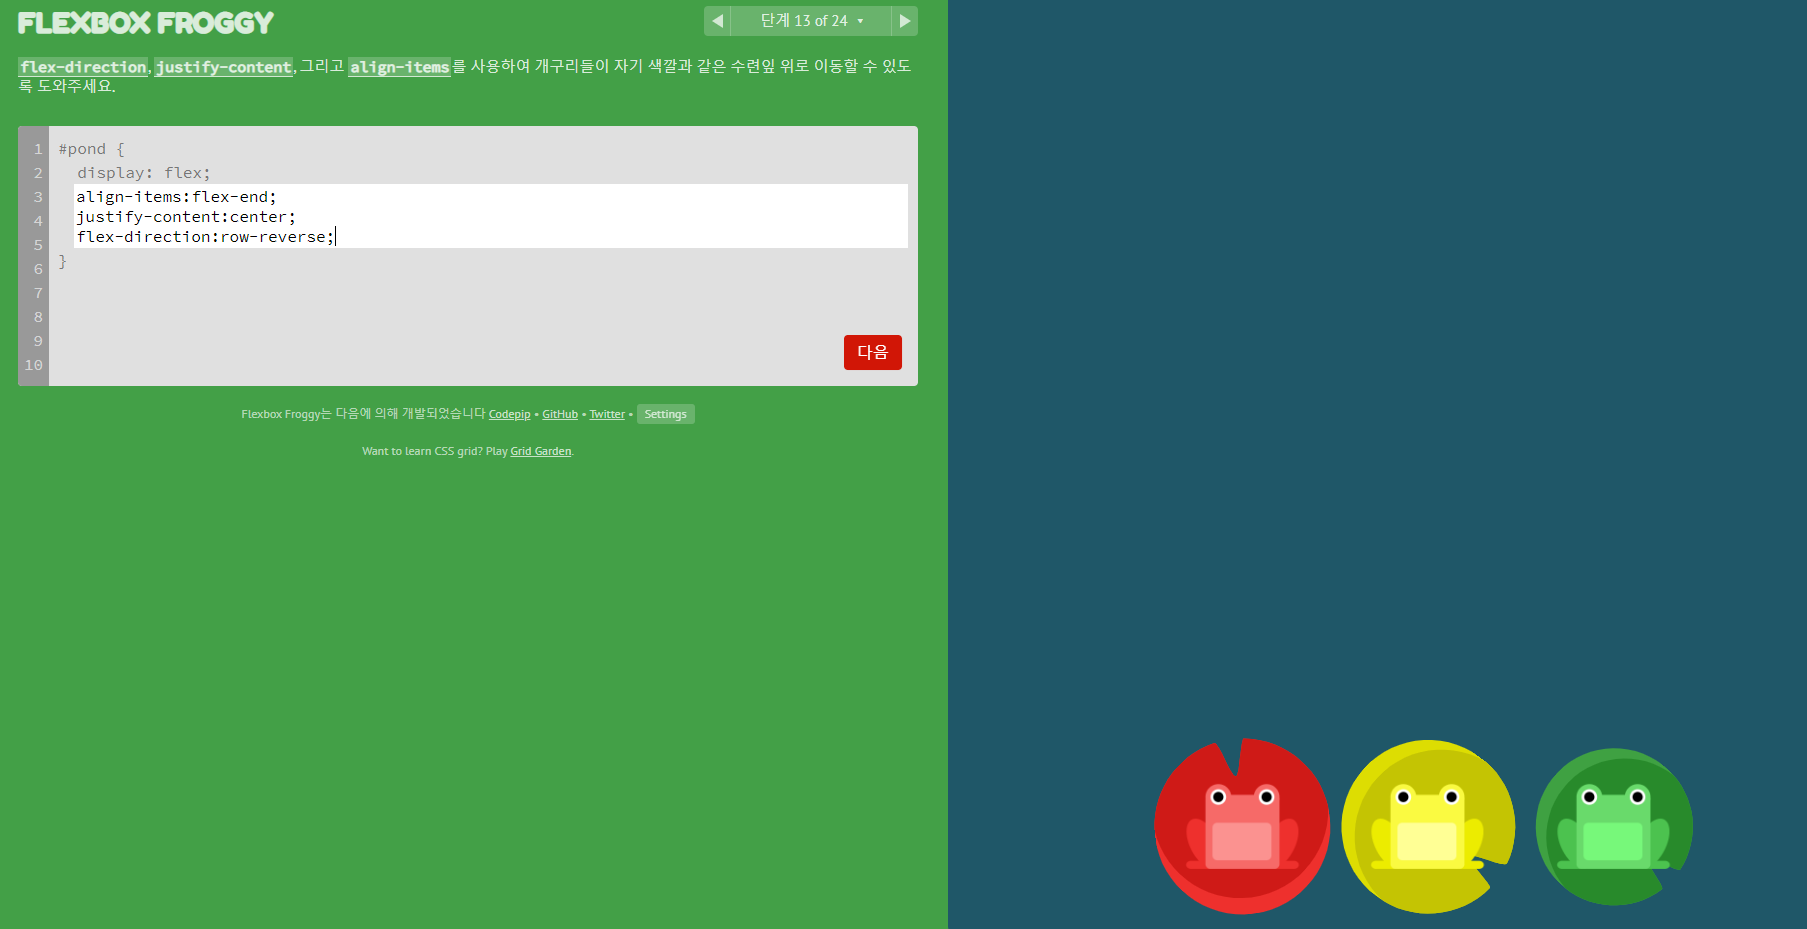Click the 'flex-direction:row-reverse;' line in the editor
The width and height of the screenshot is (1807, 929).
pyautogui.click(x=205, y=237)
